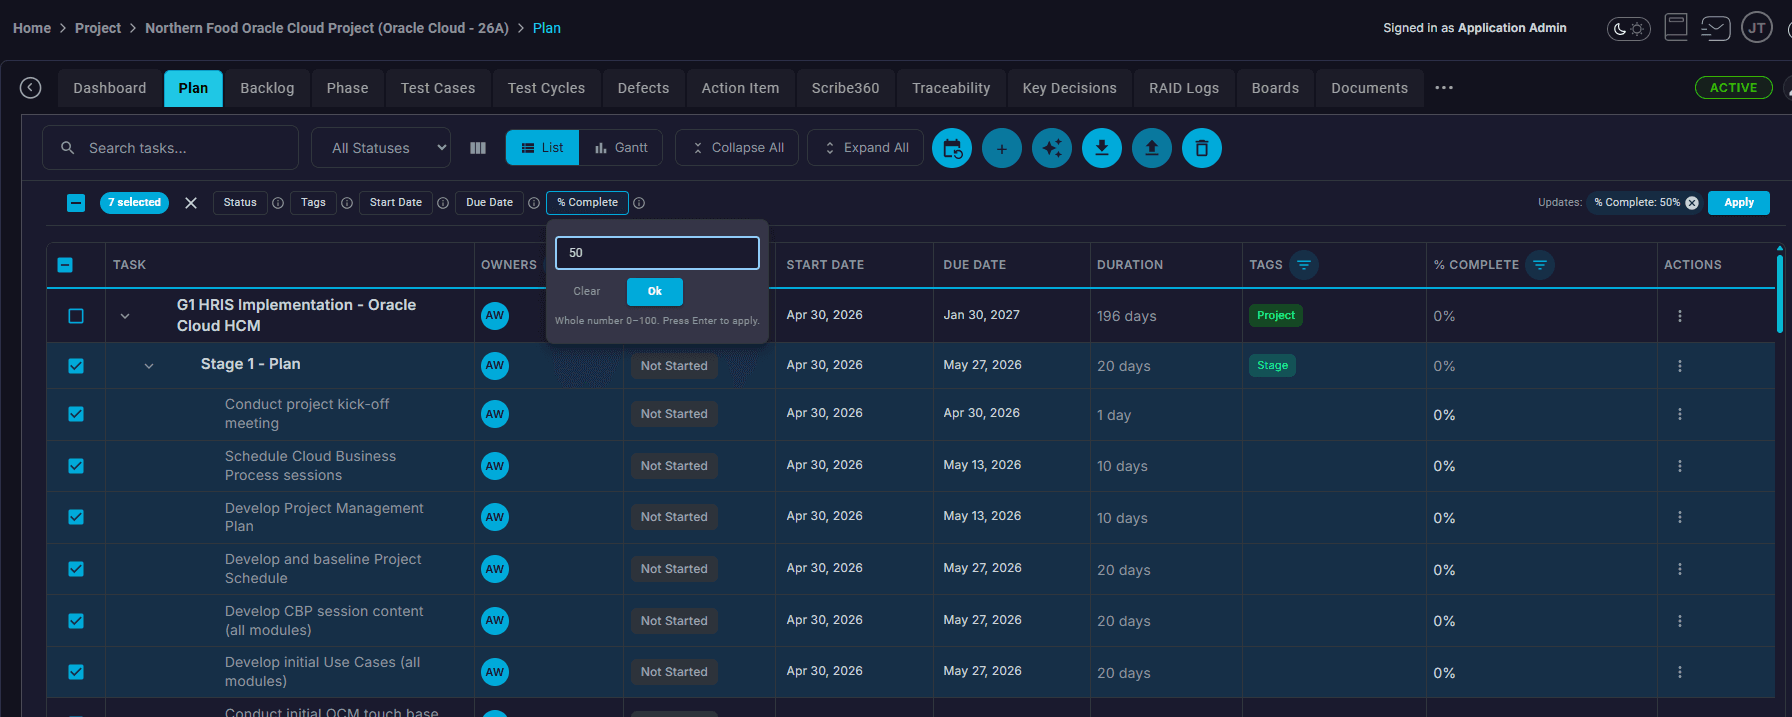Toggle the bulk selection checkbox beside 7 selected
This screenshot has width=1792, height=717.
[76, 203]
